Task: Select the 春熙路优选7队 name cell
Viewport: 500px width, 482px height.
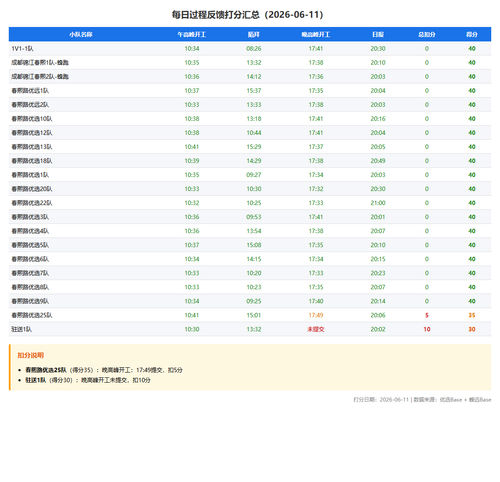Action: [x=30, y=273]
